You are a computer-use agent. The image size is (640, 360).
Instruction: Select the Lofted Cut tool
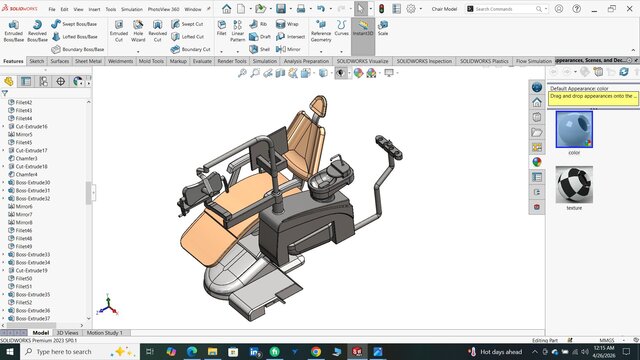pyautogui.click(x=188, y=37)
